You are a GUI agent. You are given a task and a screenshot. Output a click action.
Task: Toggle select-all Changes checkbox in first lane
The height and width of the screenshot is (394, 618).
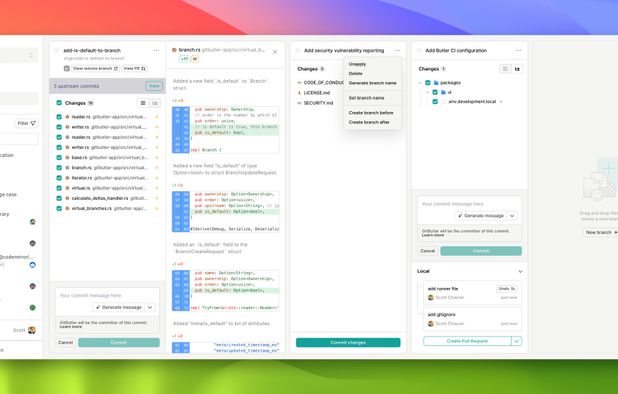pos(59,103)
